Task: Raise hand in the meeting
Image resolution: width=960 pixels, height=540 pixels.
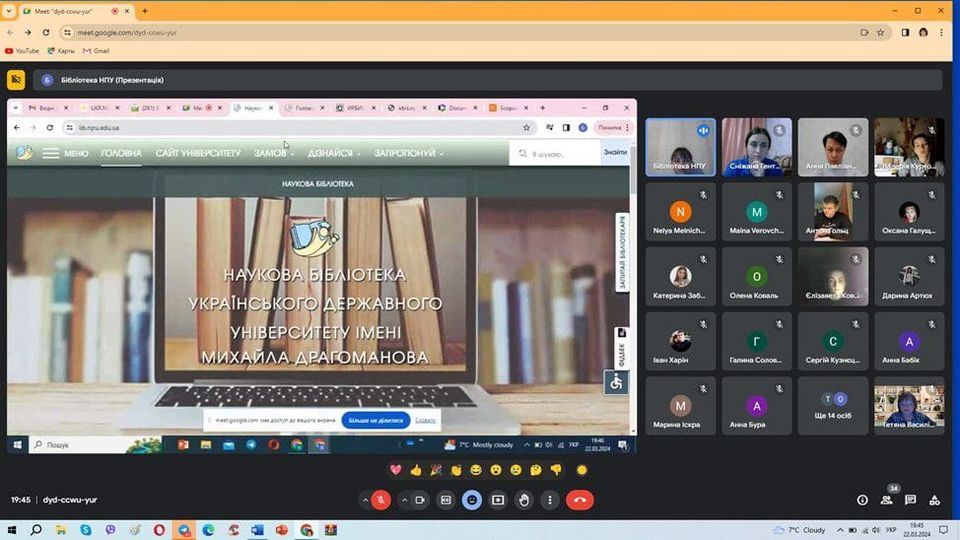Action: (523, 500)
